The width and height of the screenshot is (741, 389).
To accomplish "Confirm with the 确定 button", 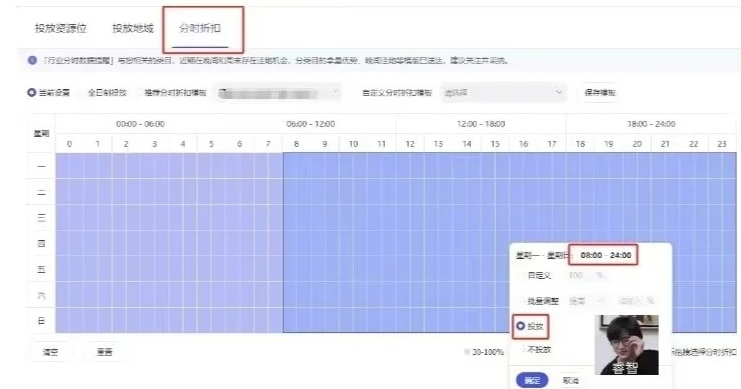I will (532, 380).
